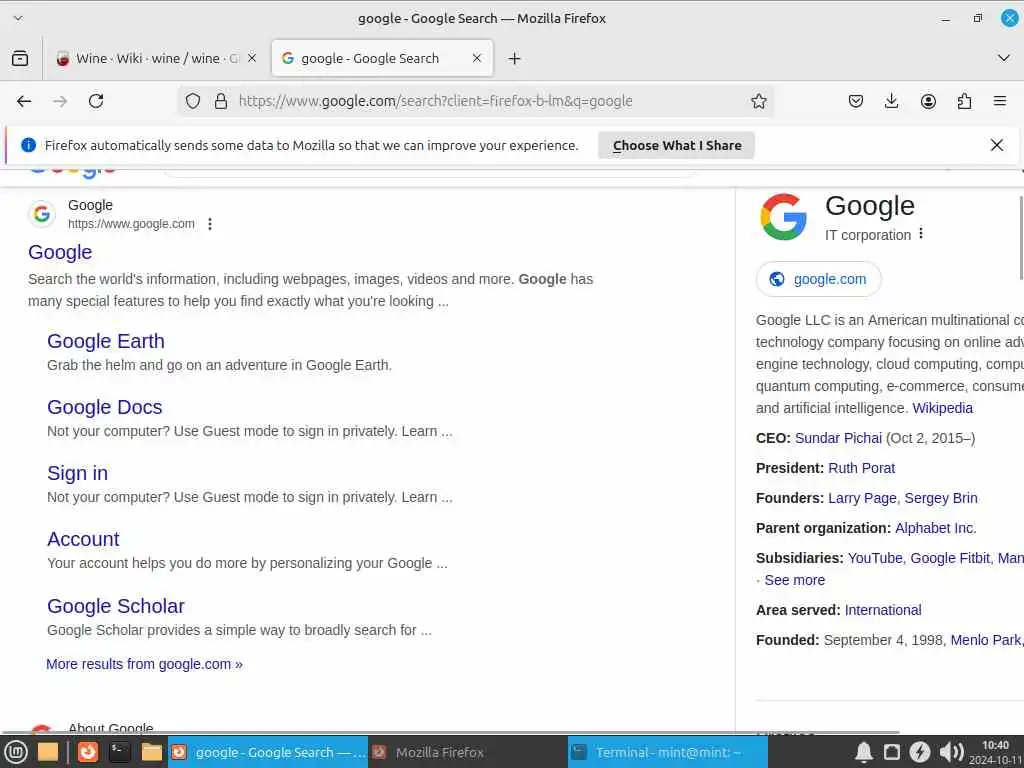Switch to Terminal mint@mint taskbar window
The width and height of the screenshot is (1024, 768).
[667, 752]
